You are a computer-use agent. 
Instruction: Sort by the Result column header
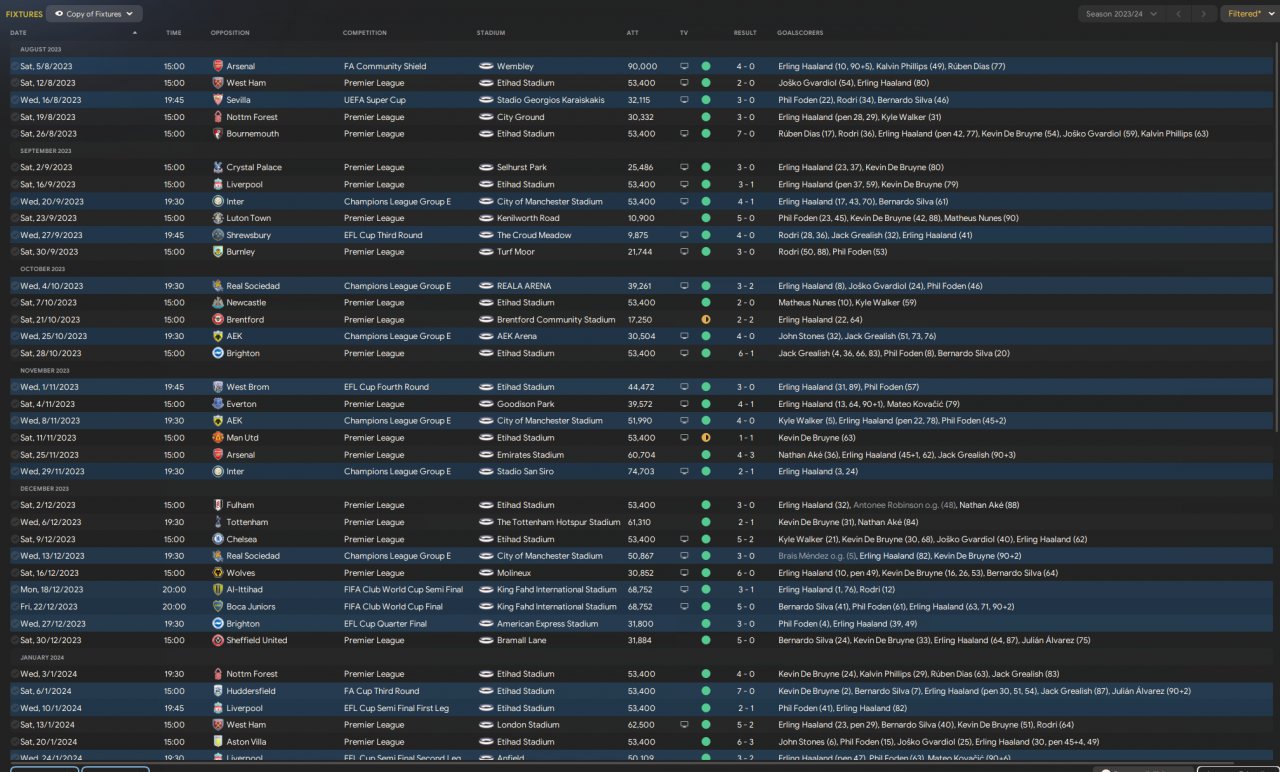pos(745,33)
